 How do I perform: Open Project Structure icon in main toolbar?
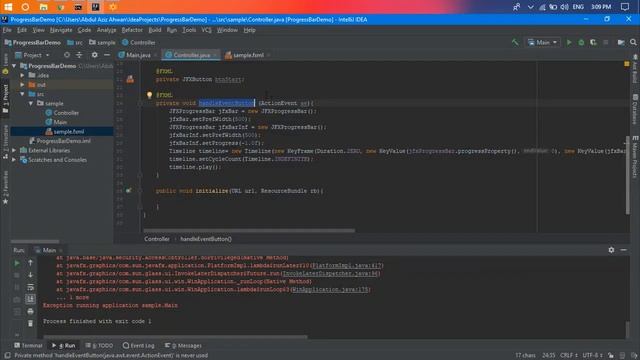point(621,42)
